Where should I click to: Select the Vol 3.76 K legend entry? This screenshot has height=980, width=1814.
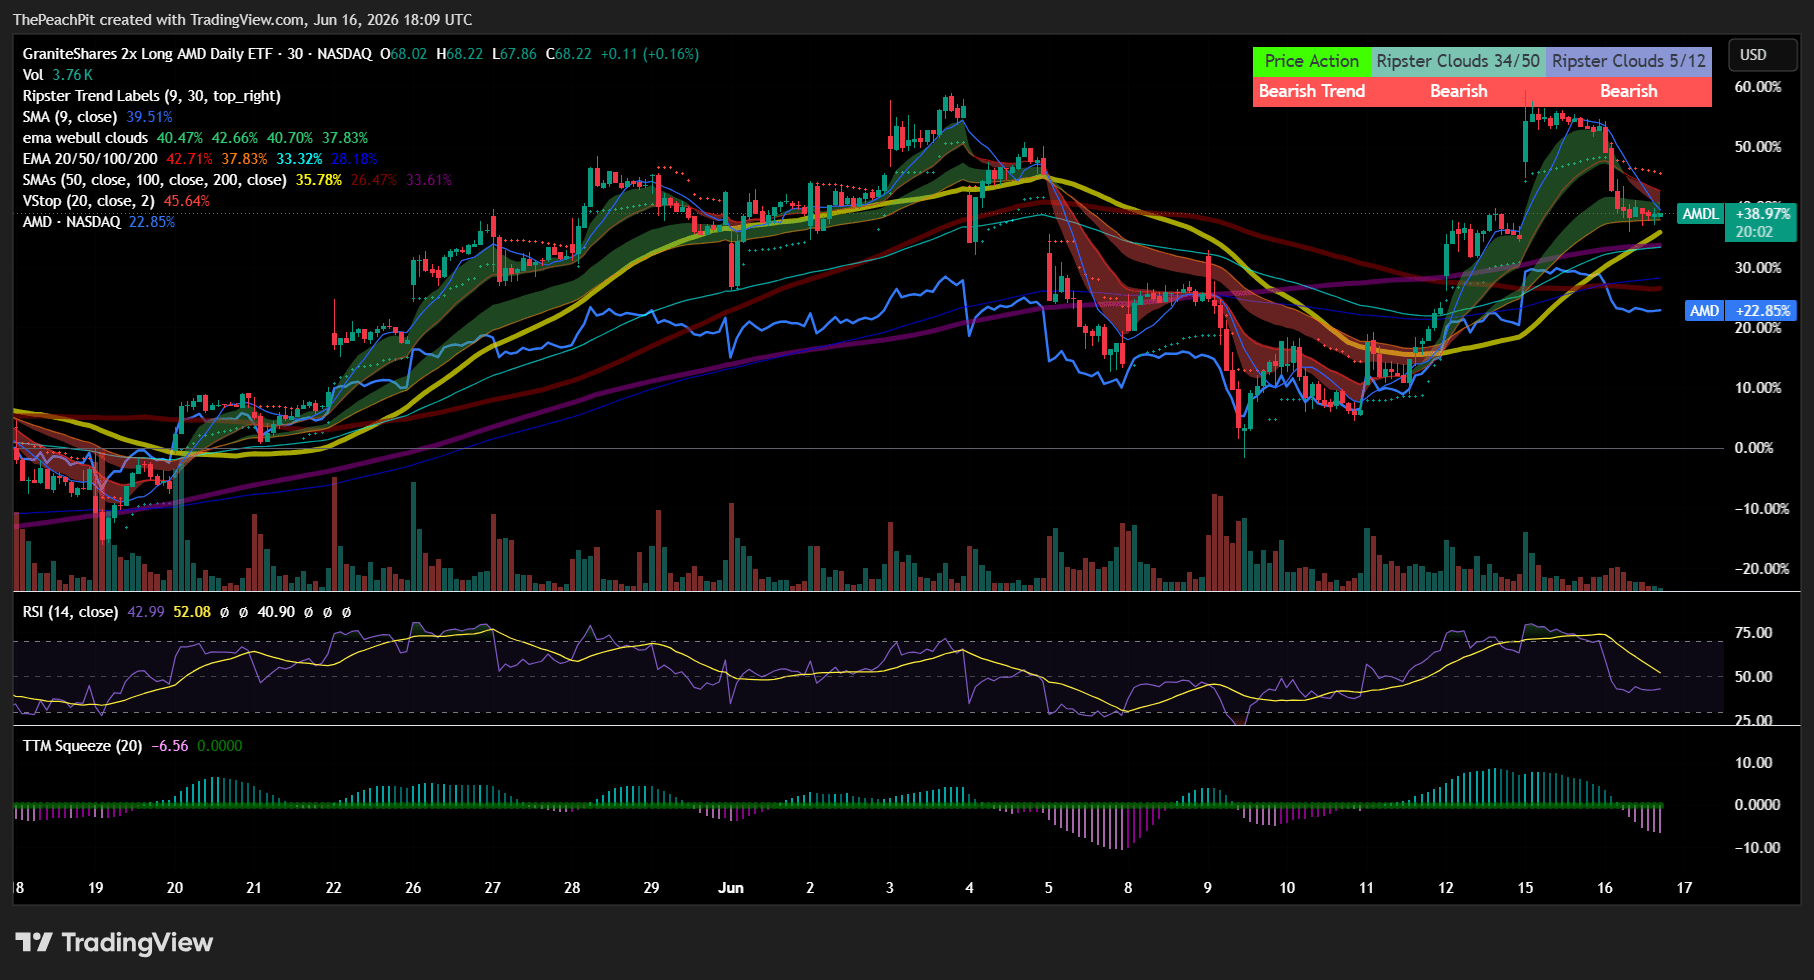pos(58,75)
